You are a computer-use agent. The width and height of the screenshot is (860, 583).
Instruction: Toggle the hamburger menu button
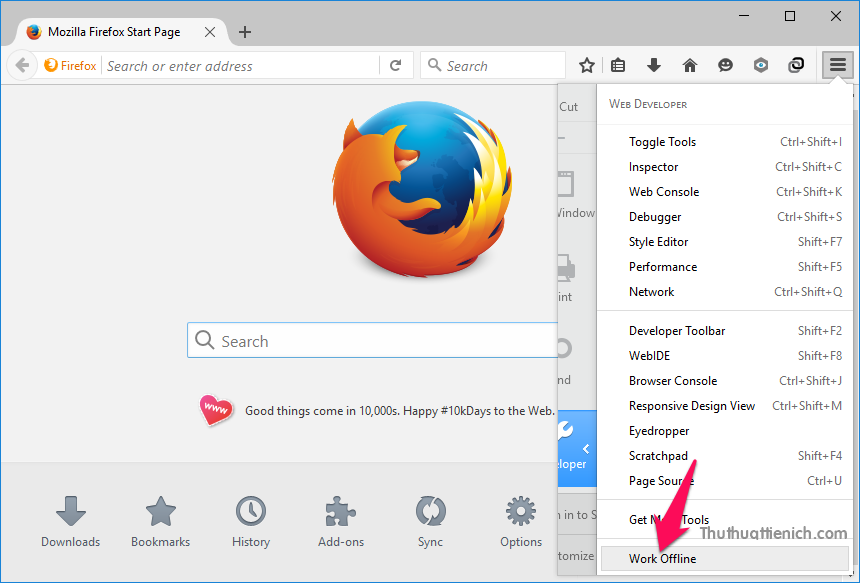tap(838, 66)
